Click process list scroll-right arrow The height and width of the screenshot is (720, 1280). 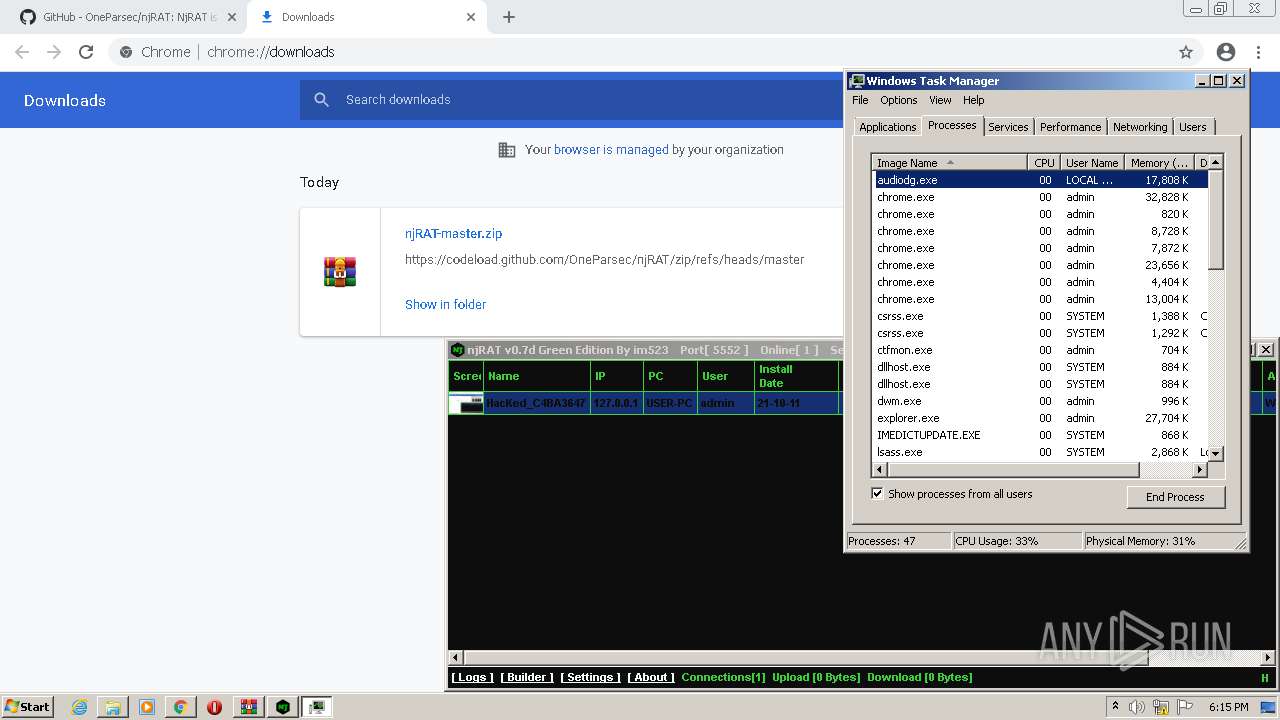[x=1199, y=469]
